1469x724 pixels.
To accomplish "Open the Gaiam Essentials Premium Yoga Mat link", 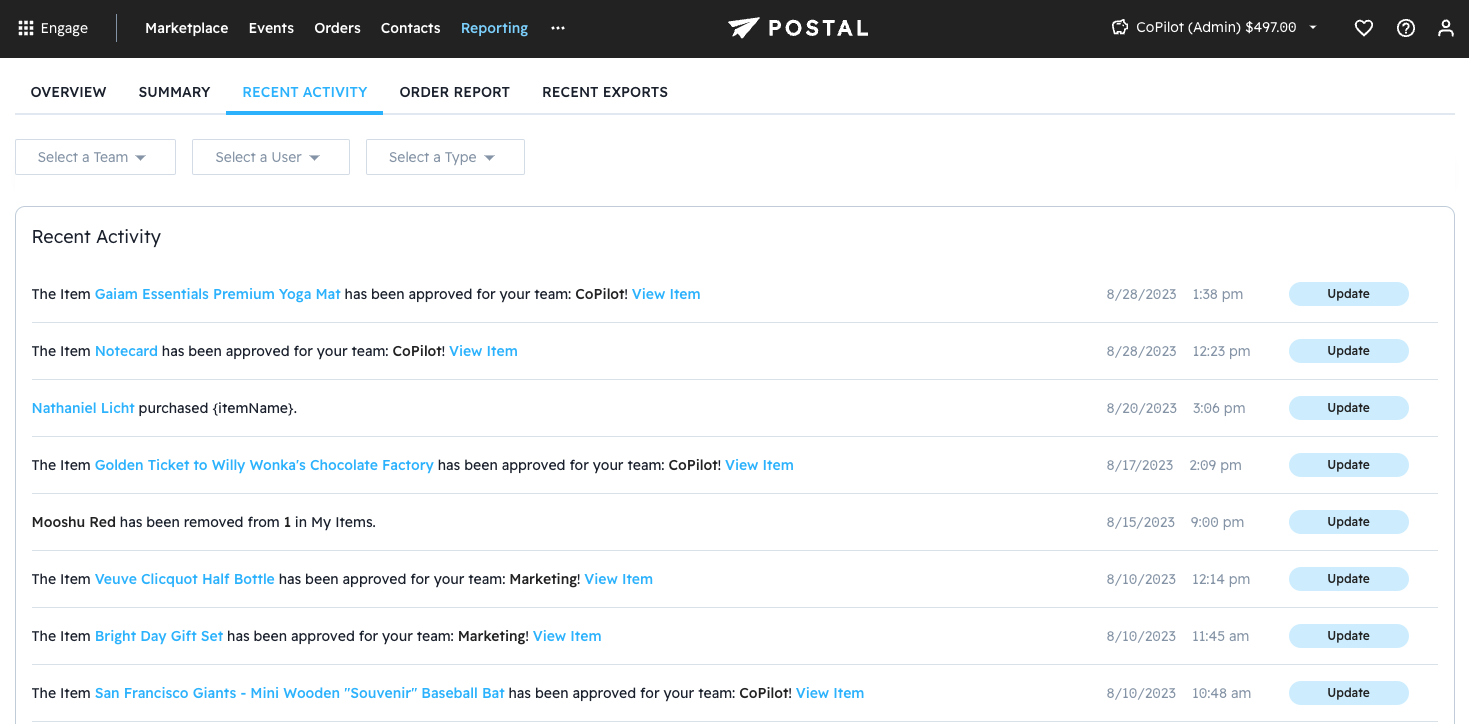I will 217,294.
